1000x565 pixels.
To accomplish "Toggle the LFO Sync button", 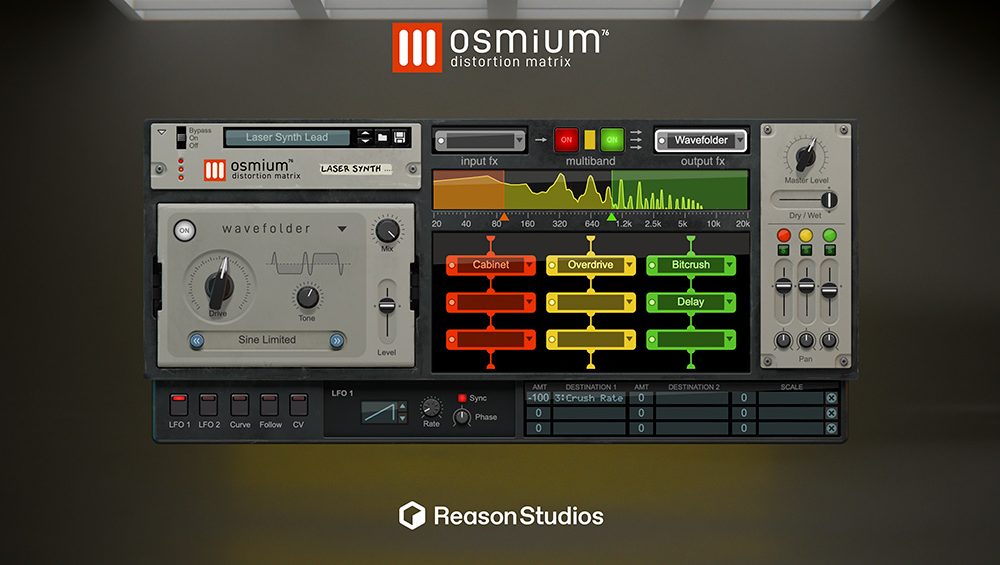I will pyautogui.click(x=462, y=398).
